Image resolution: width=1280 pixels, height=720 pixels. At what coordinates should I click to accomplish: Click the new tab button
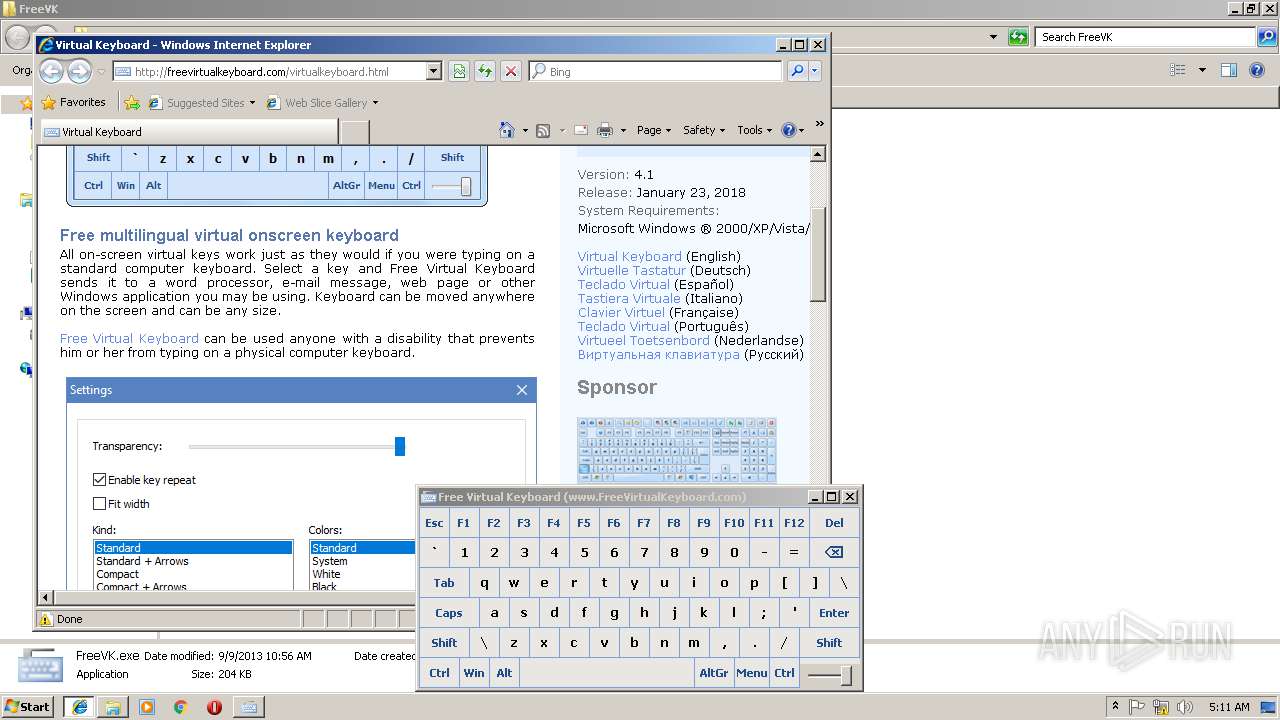355,131
